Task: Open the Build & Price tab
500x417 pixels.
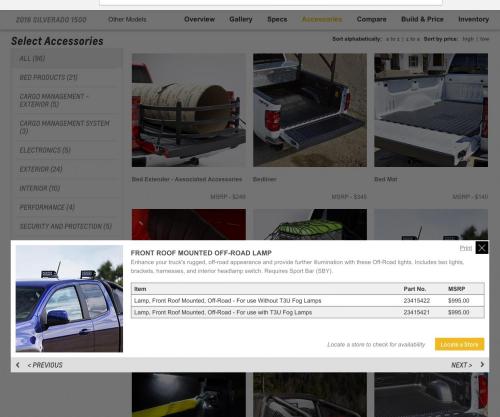Action: 422,19
